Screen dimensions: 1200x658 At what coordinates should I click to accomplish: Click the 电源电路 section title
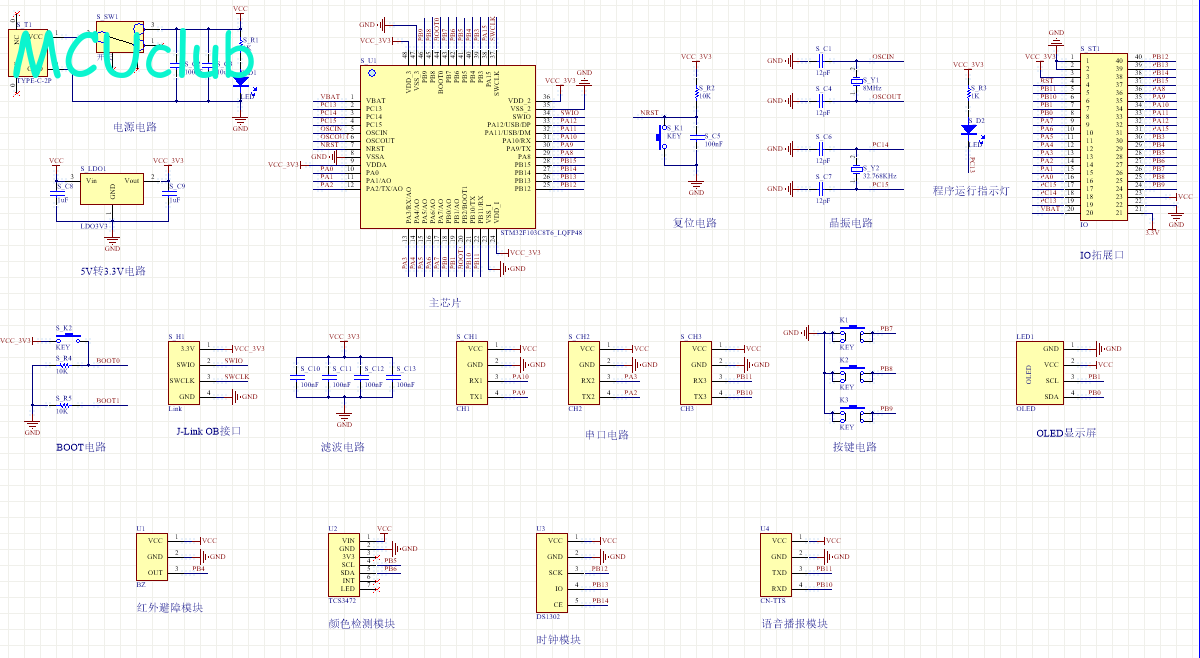(x=134, y=127)
